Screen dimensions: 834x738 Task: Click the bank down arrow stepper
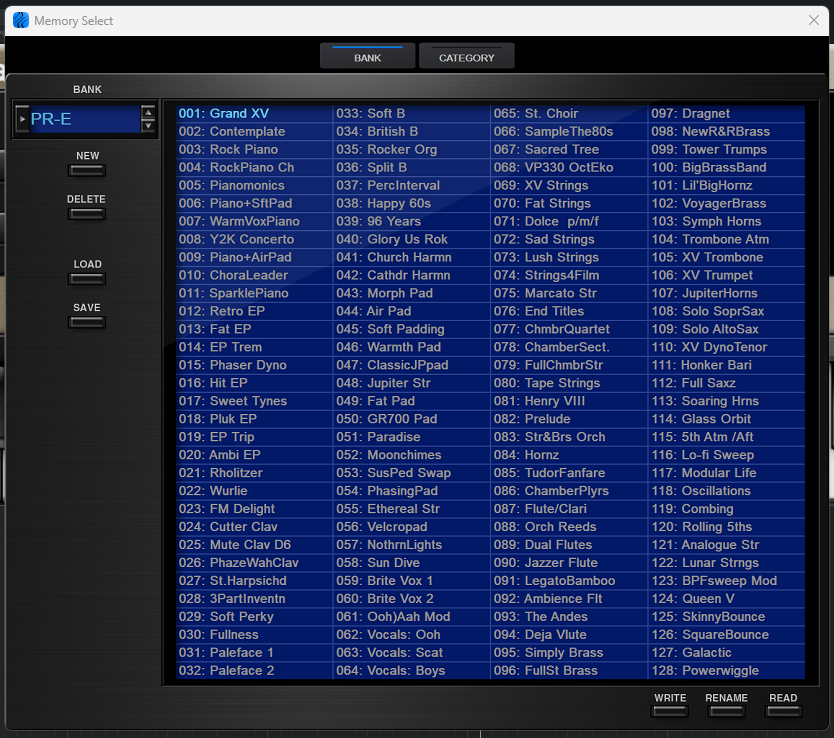point(148,126)
